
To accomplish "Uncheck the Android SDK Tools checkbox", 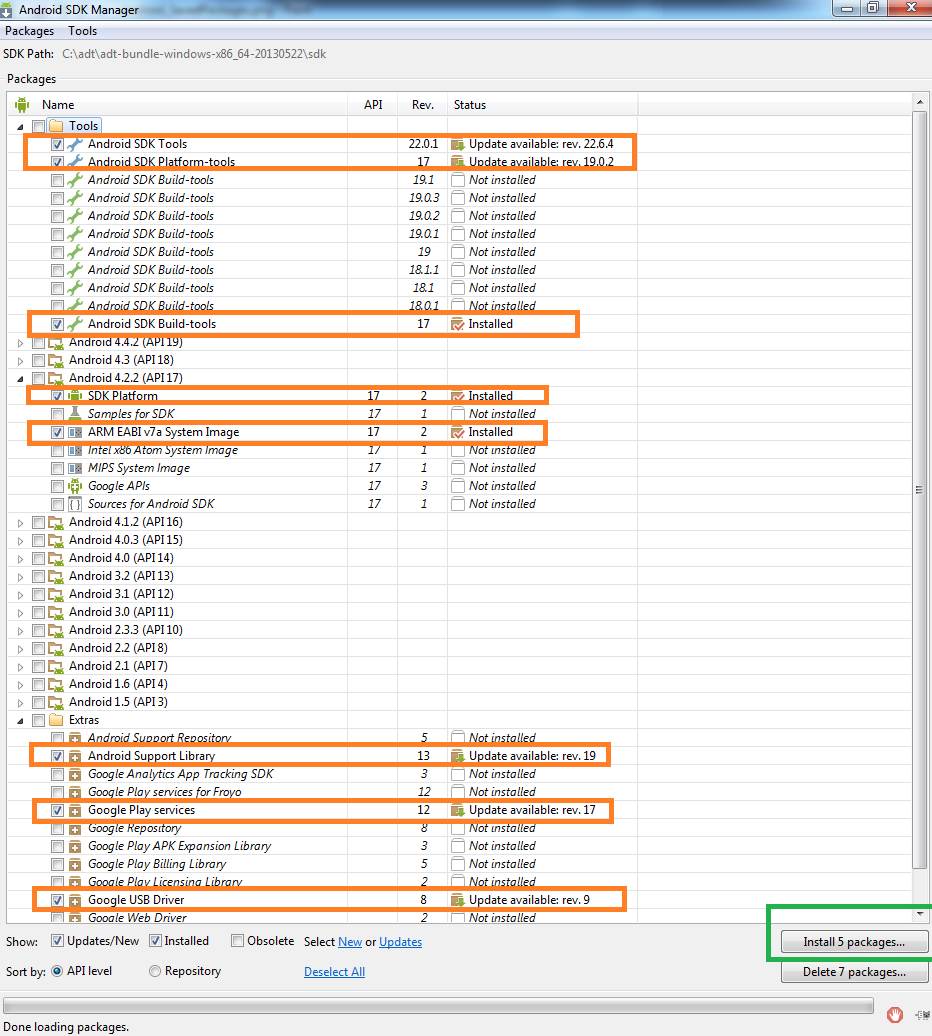I will 57,144.
